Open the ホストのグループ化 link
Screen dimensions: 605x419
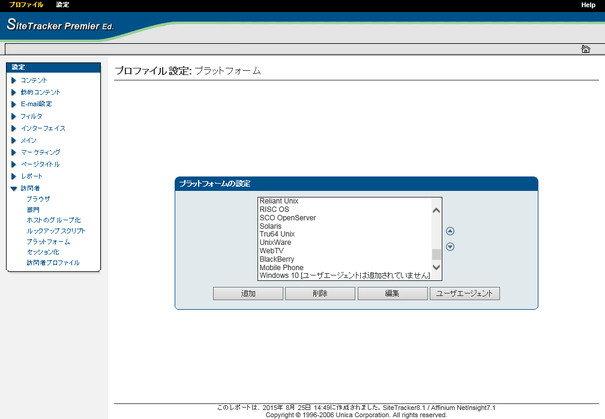[54, 220]
